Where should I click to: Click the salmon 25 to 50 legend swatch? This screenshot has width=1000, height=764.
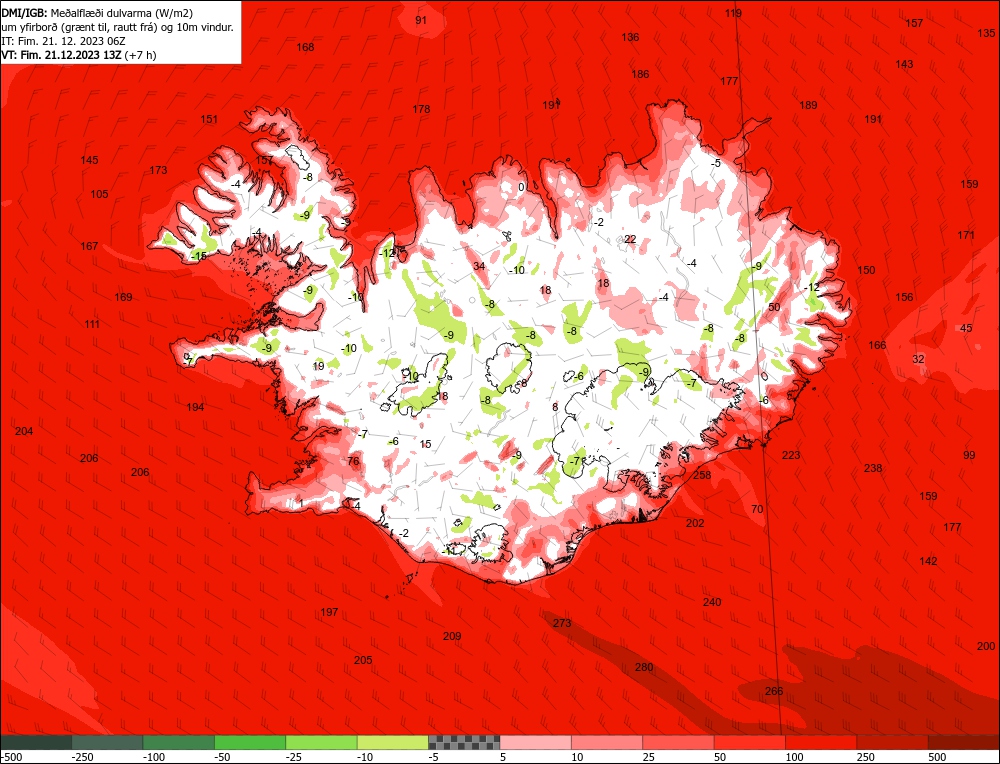click(679, 742)
